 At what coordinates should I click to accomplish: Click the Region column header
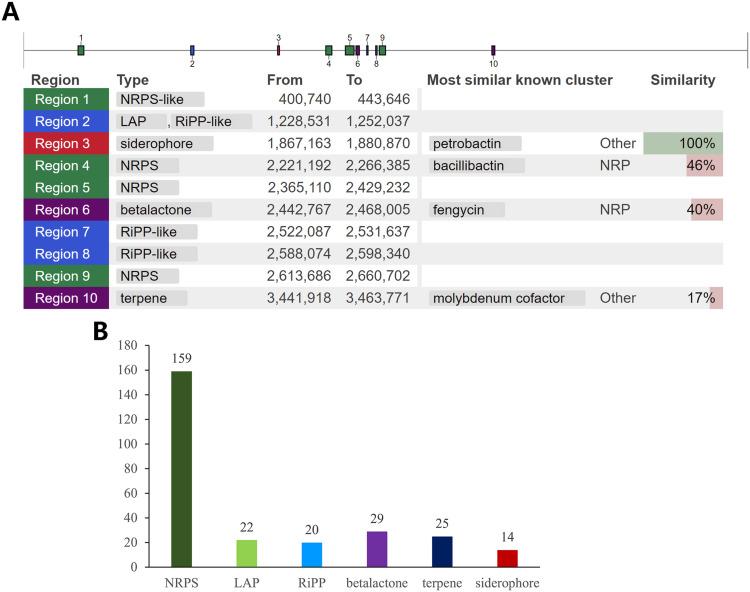tap(55, 80)
